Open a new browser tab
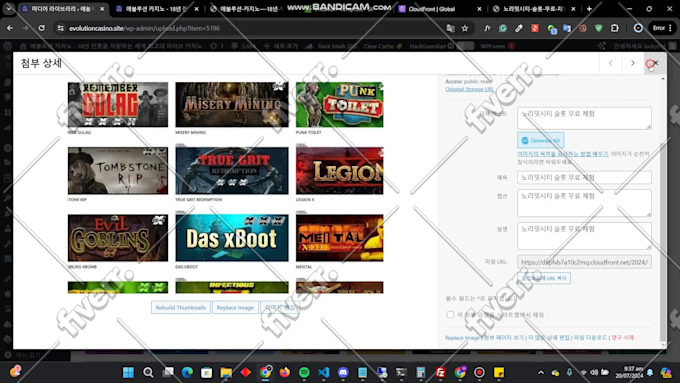This screenshot has height=383, width=680. click(589, 9)
